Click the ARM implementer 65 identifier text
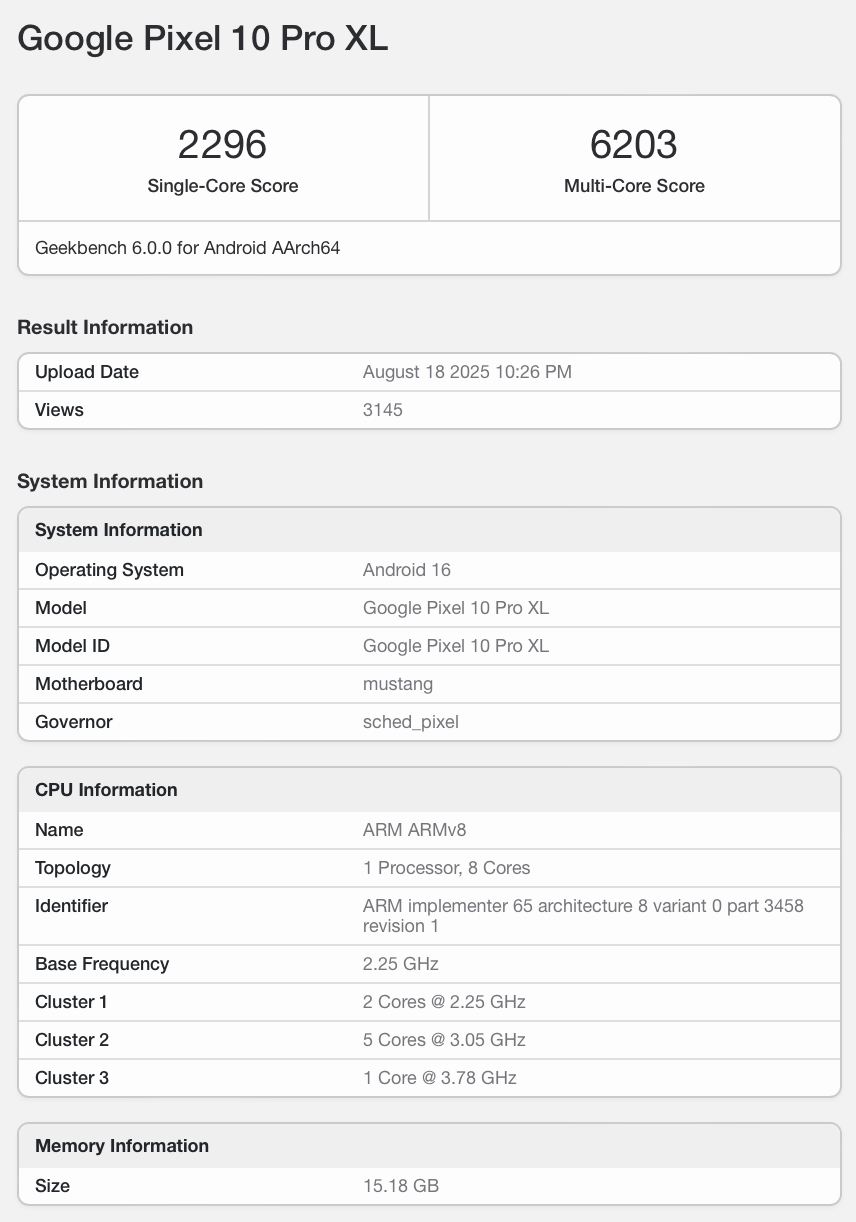This screenshot has height=1222, width=856. pyautogui.click(x=584, y=916)
